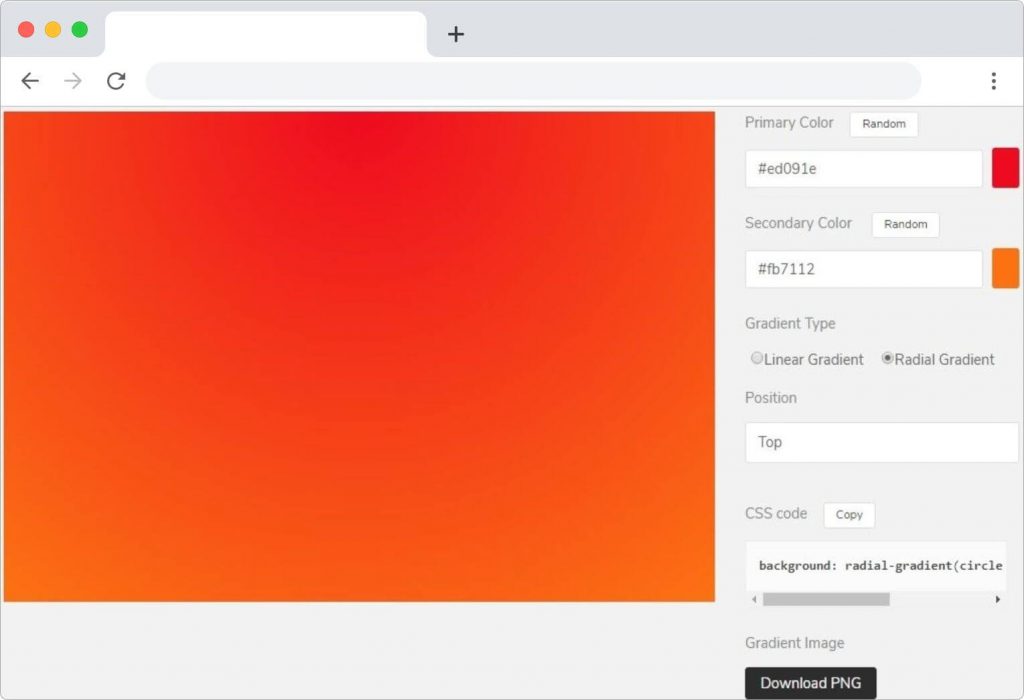Randomize the Secondary Color
Image resolution: width=1024 pixels, height=700 pixels.
tap(905, 225)
